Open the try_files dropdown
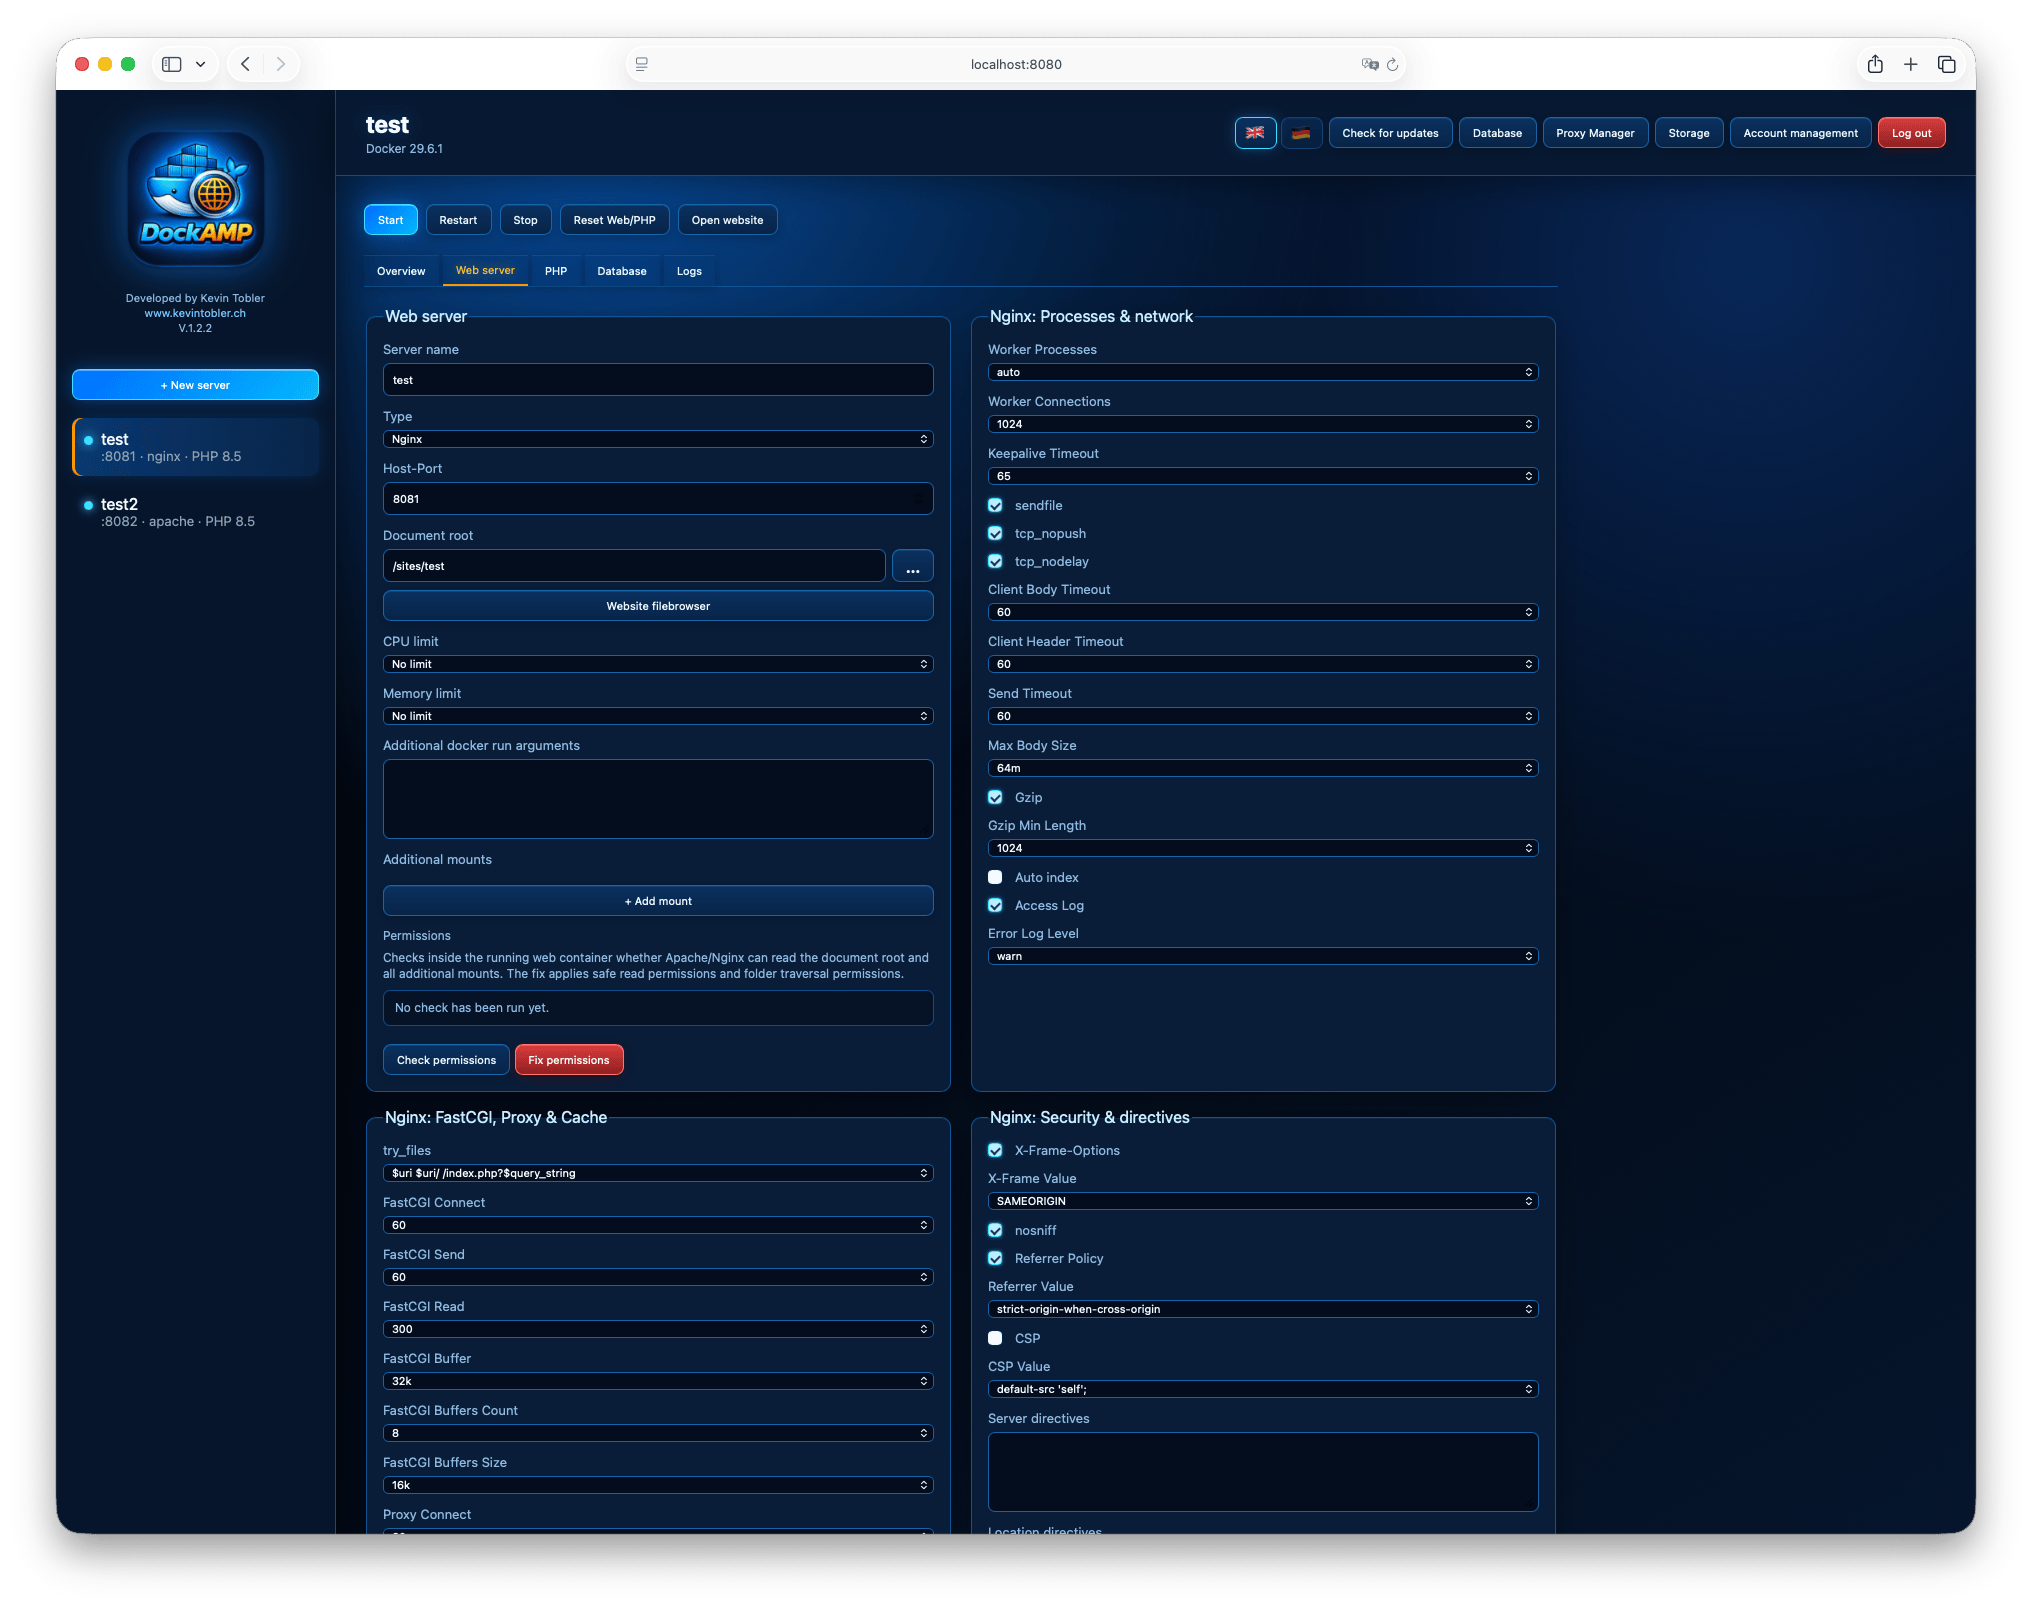Screen dimensions: 2032x1608 pos(658,1173)
